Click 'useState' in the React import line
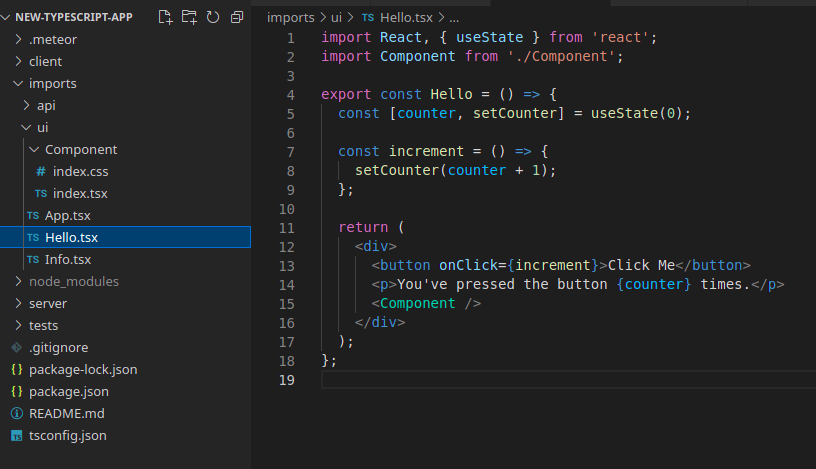The height and width of the screenshot is (469, 816). (490, 37)
